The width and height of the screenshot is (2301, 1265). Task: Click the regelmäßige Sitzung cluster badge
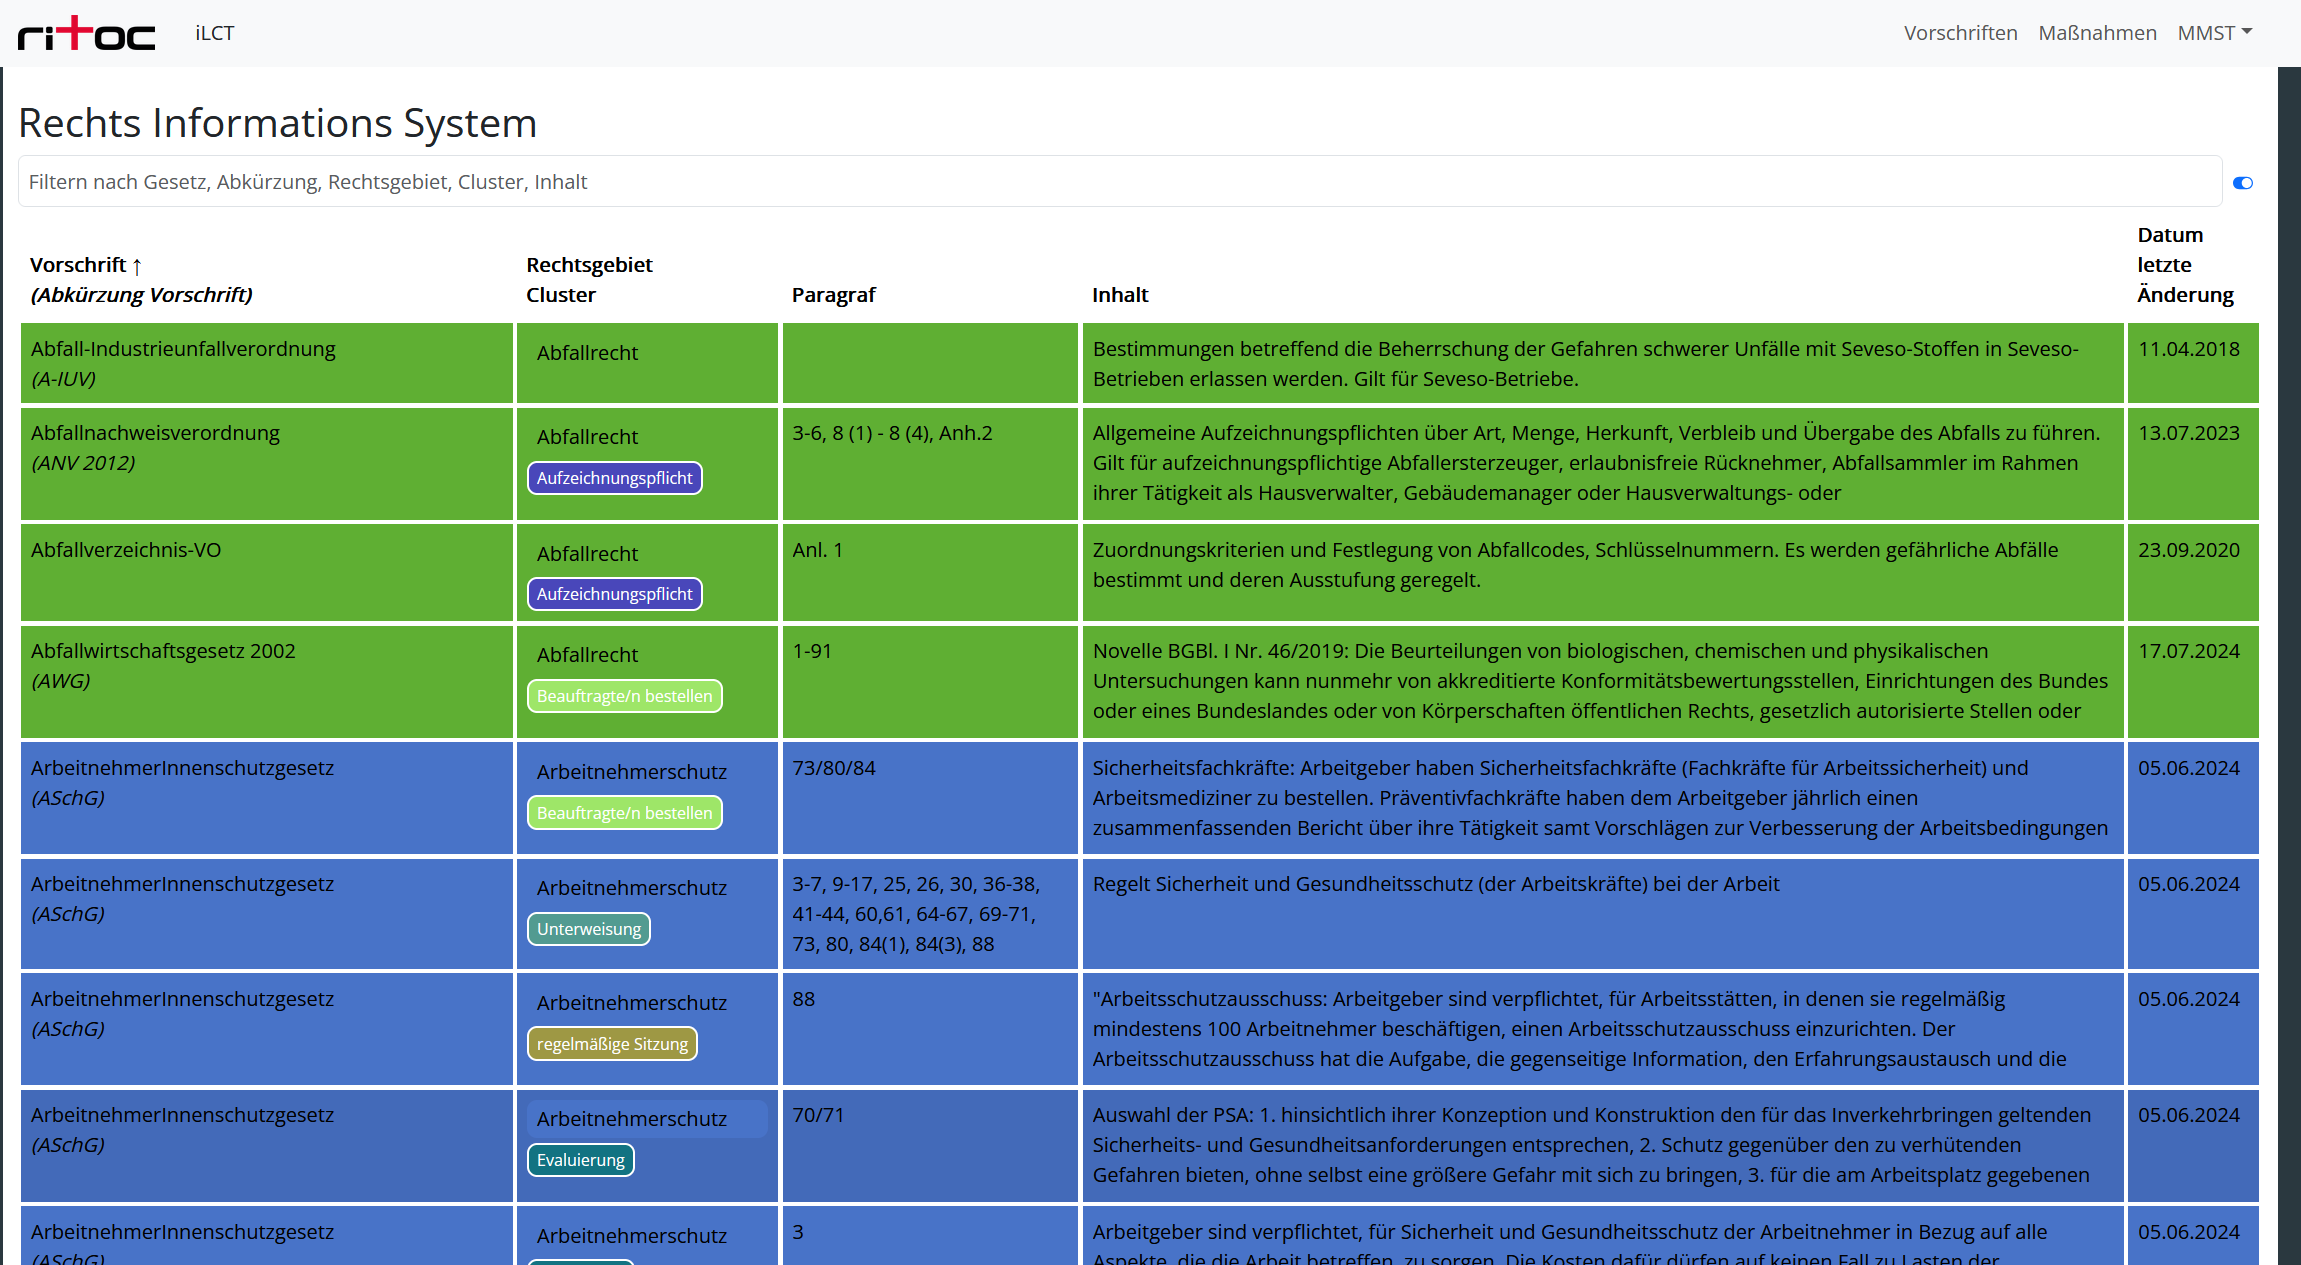(x=612, y=1044)
